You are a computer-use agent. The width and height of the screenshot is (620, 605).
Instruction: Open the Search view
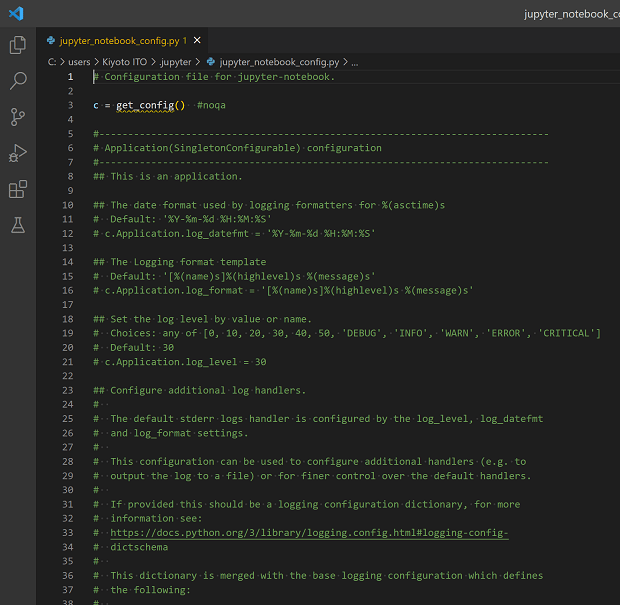pyautogui.click(x=18, y=81)
